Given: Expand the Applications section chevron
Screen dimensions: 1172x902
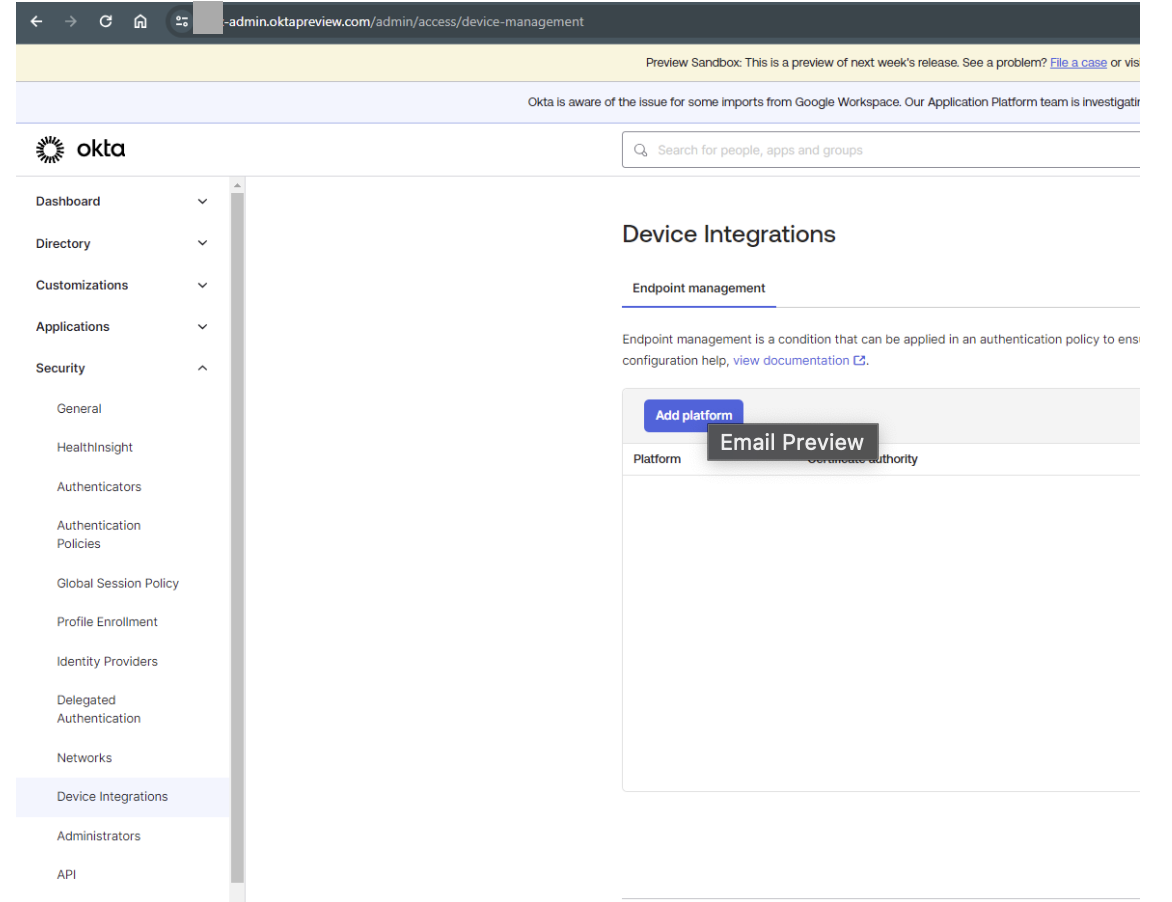Looking at the screenshot, I should click(203, 327).
